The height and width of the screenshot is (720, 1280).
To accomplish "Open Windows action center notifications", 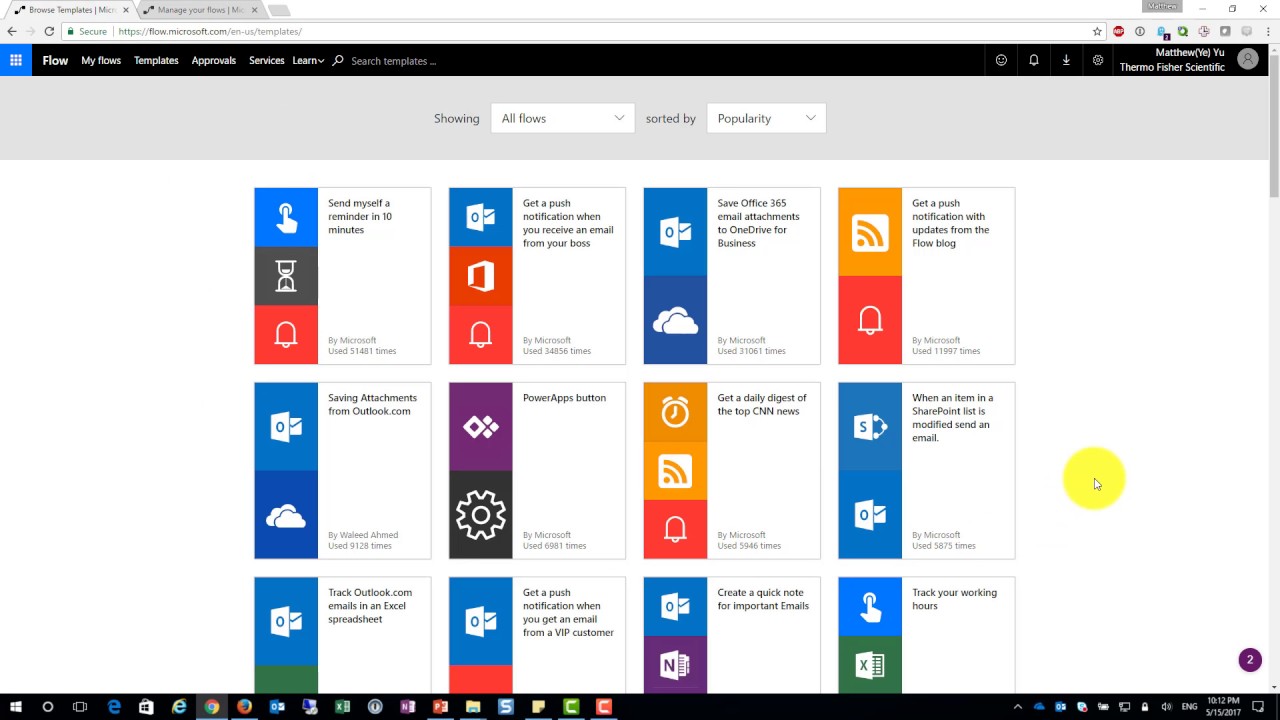I will click(x=1259, y=707).
